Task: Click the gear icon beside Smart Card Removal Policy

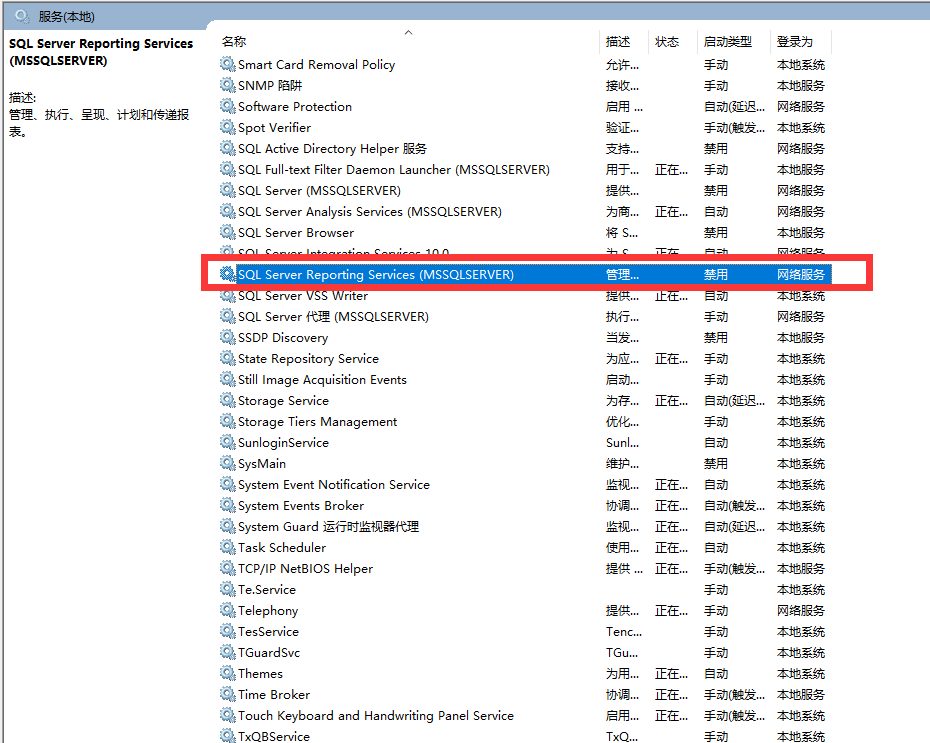Action: 228,64
